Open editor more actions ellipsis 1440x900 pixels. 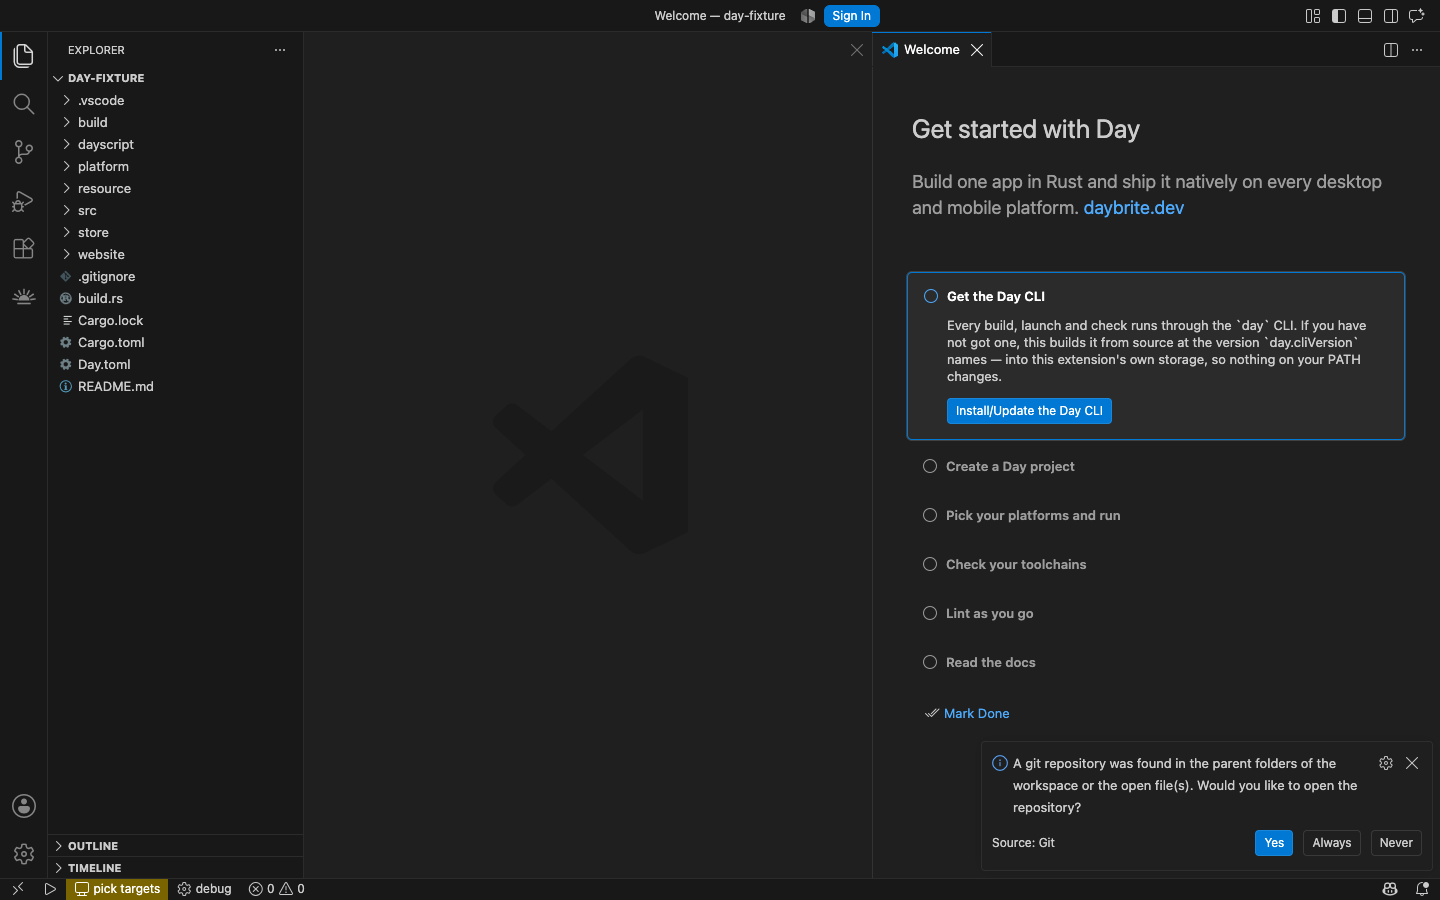1417,50
